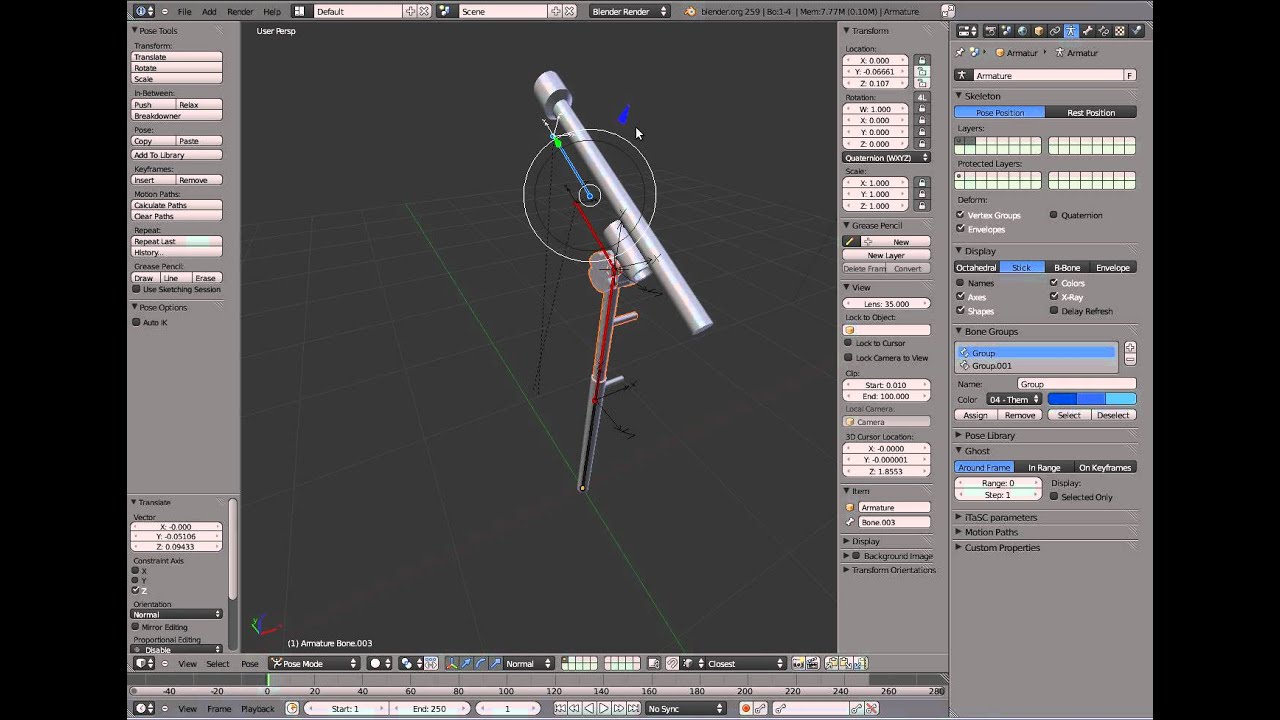Image resolution: width=1280 pixels, height=720 pixels.
Task: Click the play reverse timeline button
Action: (x=590, y=709)
